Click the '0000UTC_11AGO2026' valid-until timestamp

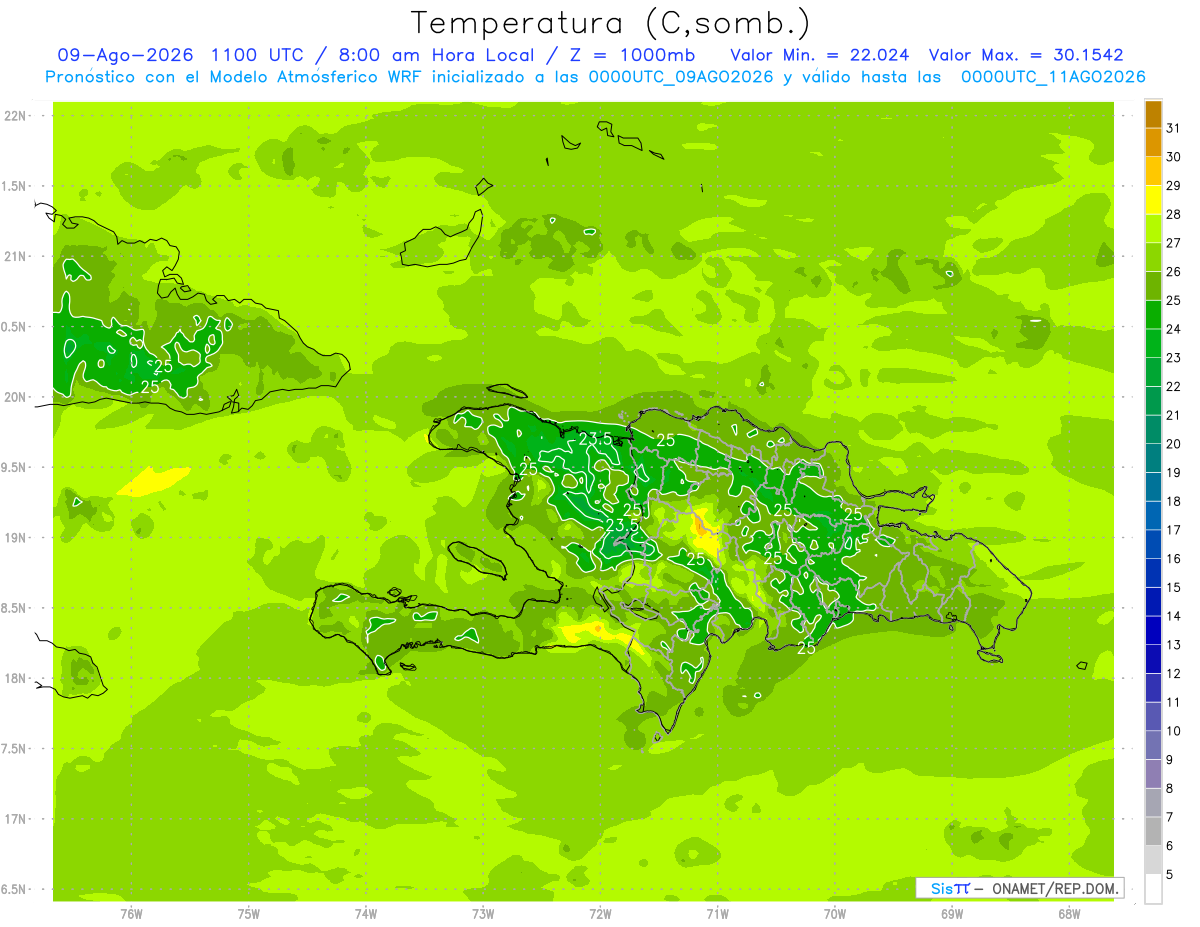(x=1052, y=77)
